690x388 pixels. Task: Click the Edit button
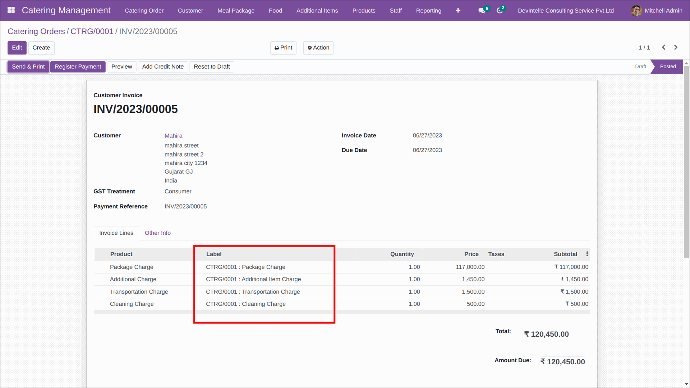(17, 48)
